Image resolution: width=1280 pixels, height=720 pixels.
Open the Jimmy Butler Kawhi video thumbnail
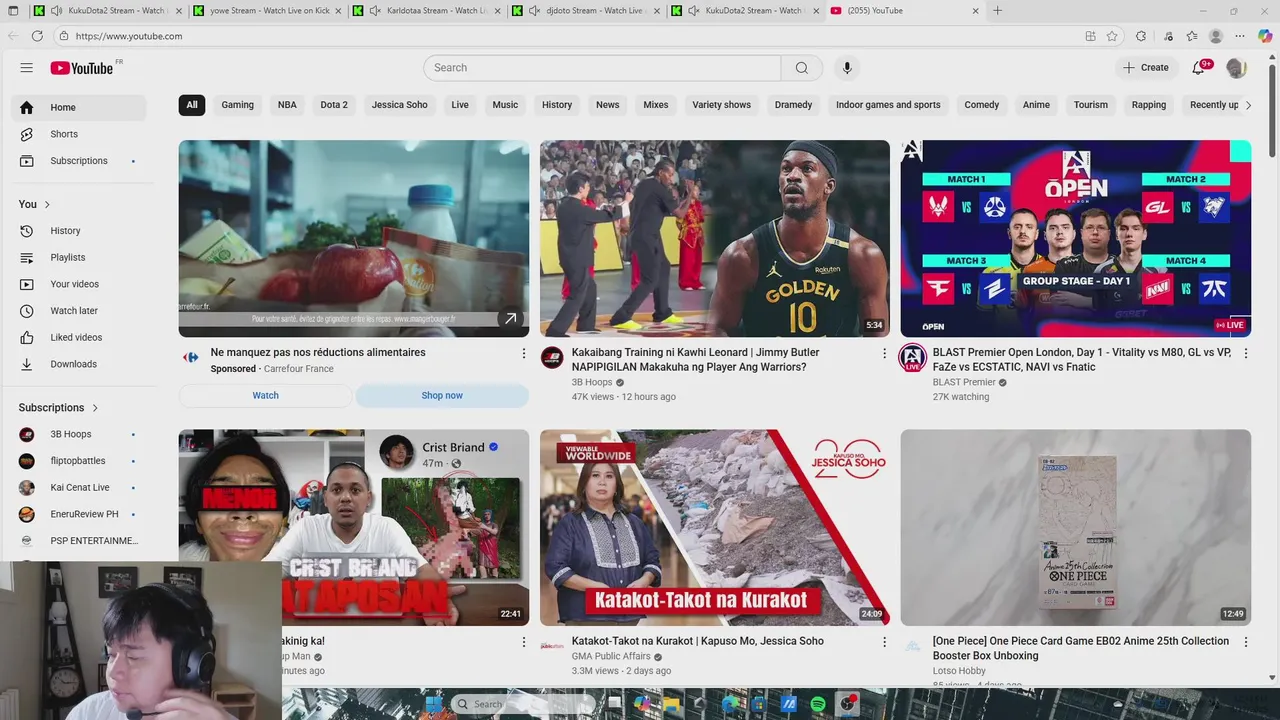tap(714, 238)
